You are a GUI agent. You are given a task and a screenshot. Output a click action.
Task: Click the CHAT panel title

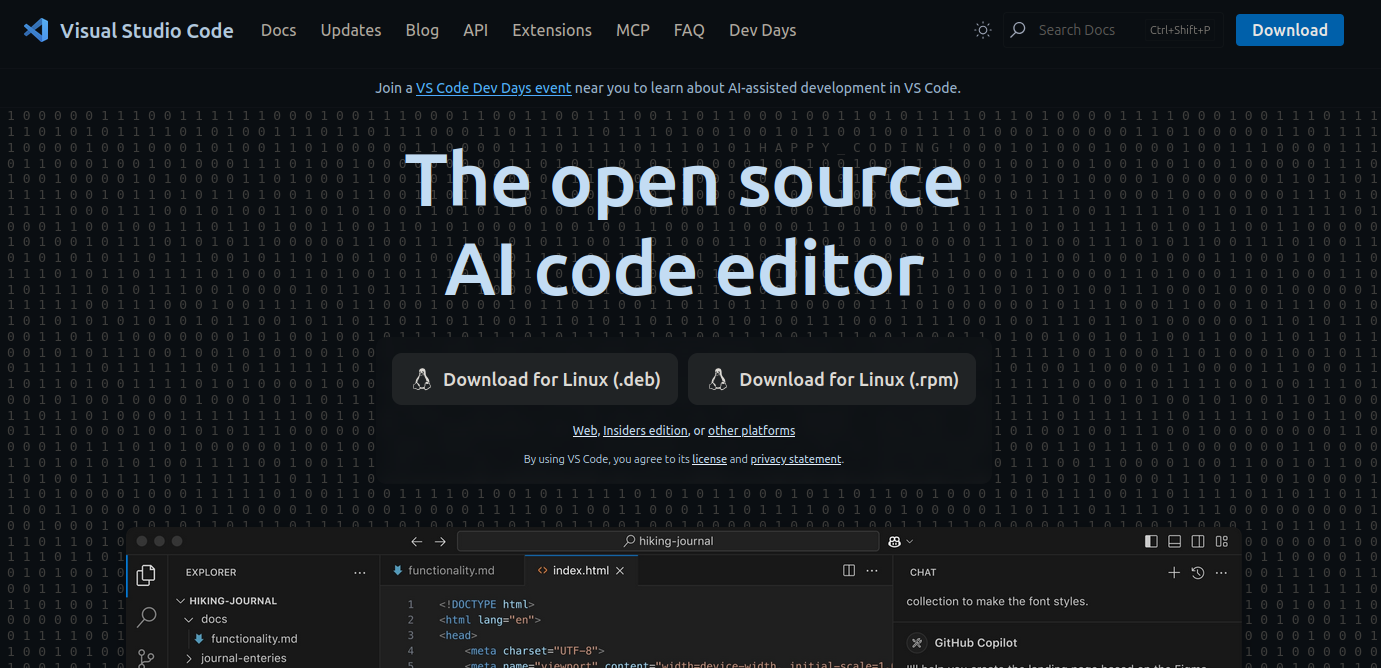[x=923, y=573]
